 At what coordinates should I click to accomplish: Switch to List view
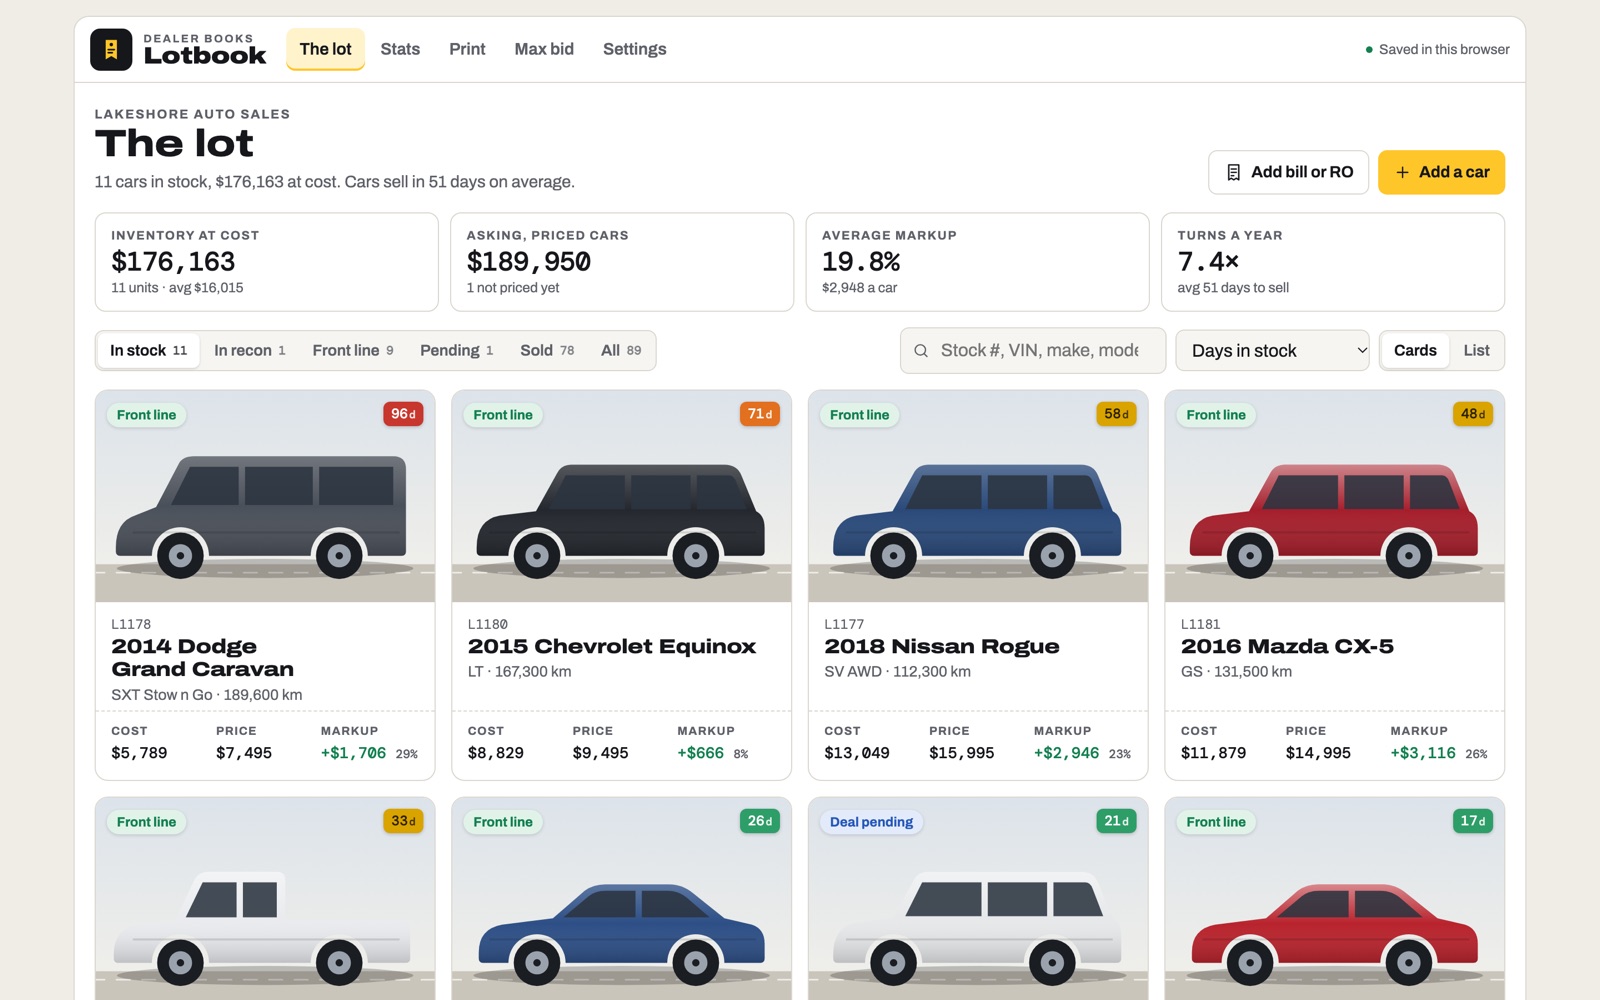[1476, 350]
